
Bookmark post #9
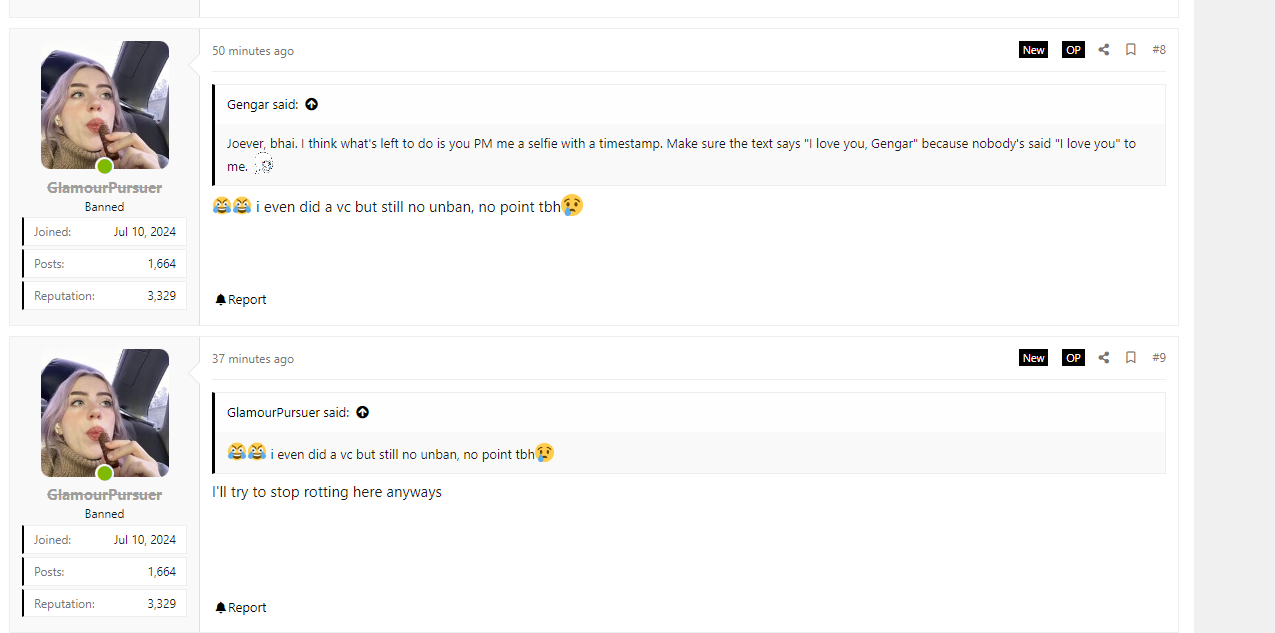1131,358
